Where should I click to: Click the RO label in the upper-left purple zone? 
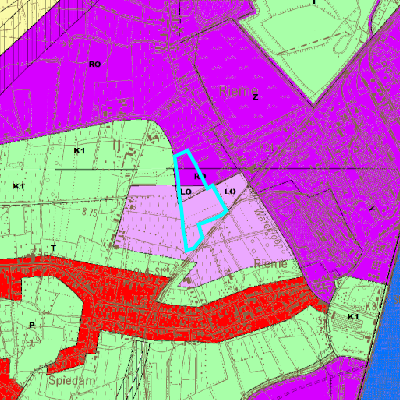pos(95,64)
